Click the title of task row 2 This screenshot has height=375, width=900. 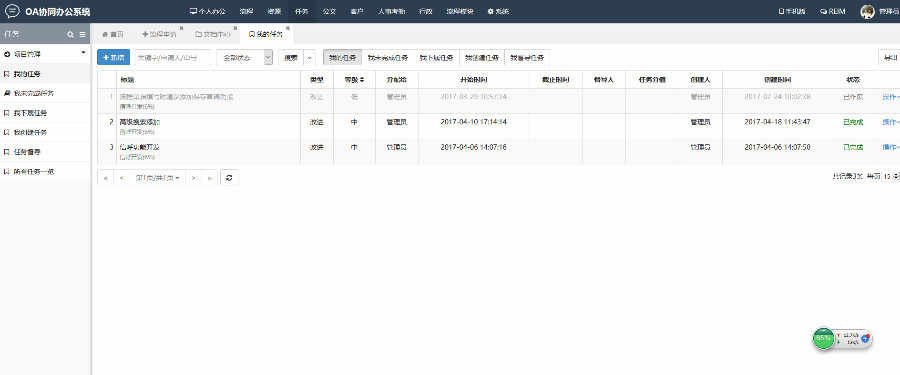140,122
